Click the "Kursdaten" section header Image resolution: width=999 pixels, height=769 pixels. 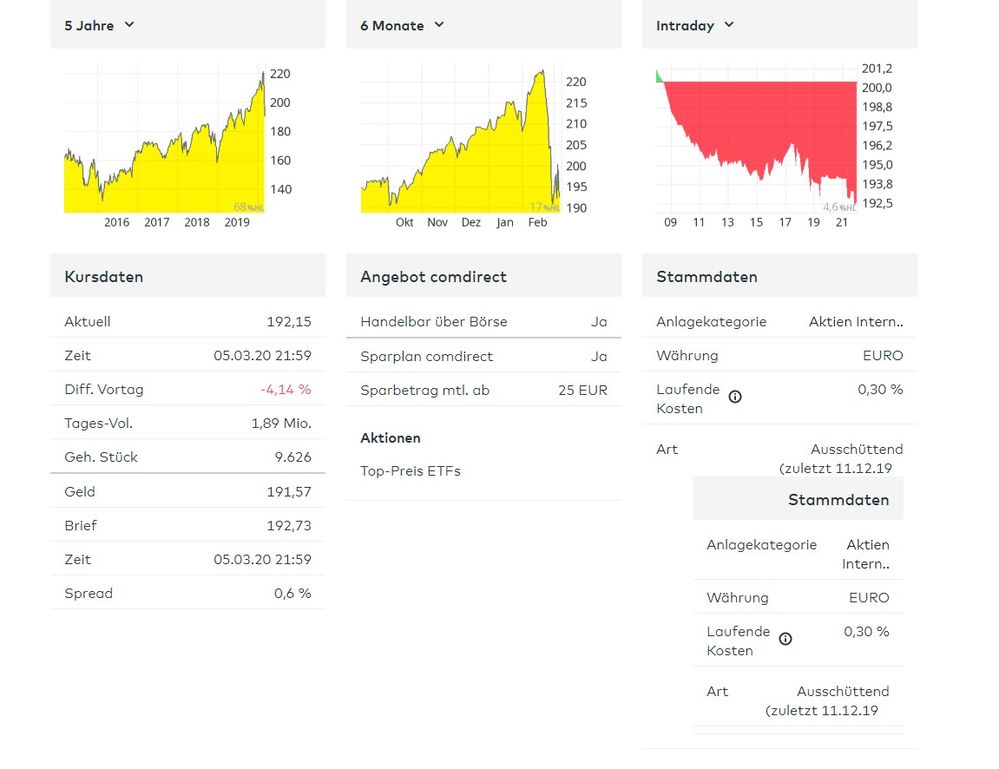point(104,277)
